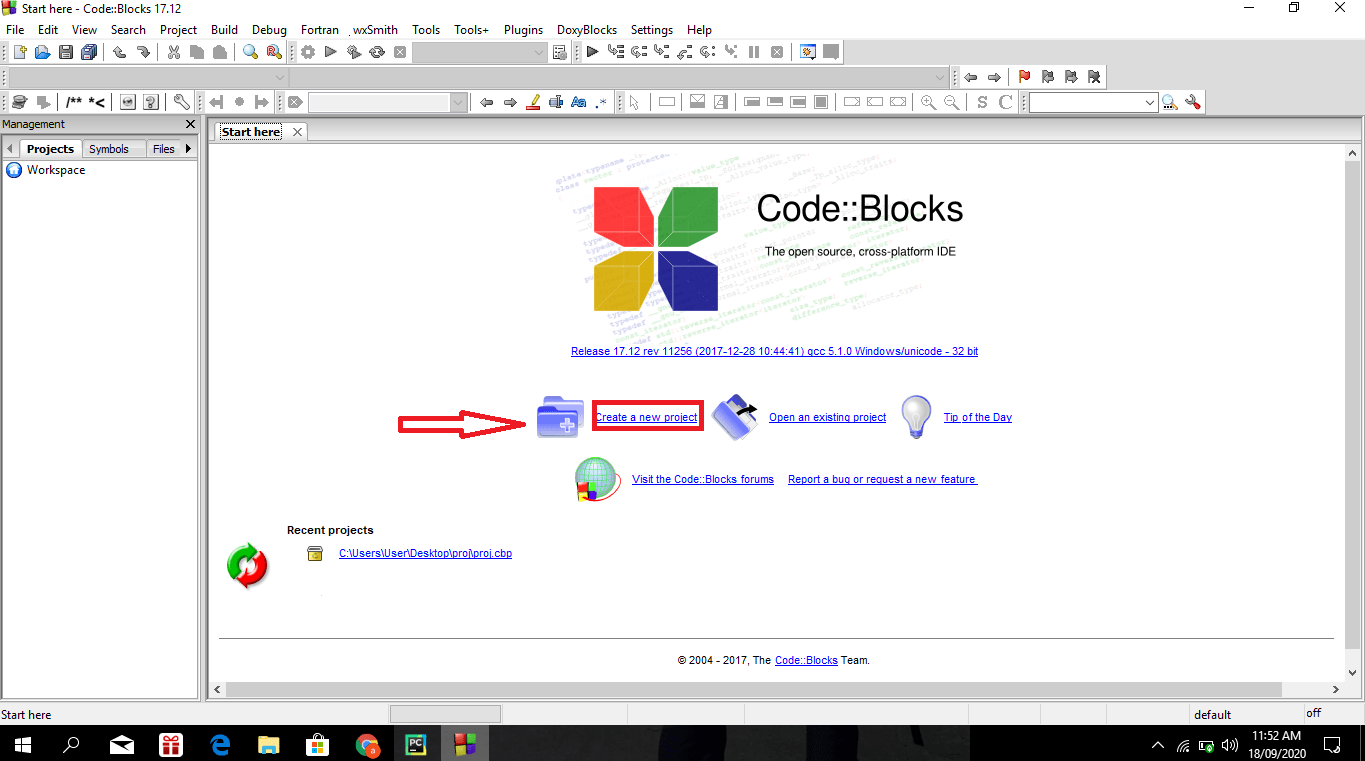Screen dimensions: 1365x761
Task: Open the Fortran menu
Action: pyautogui.click(x=319, y=29)
